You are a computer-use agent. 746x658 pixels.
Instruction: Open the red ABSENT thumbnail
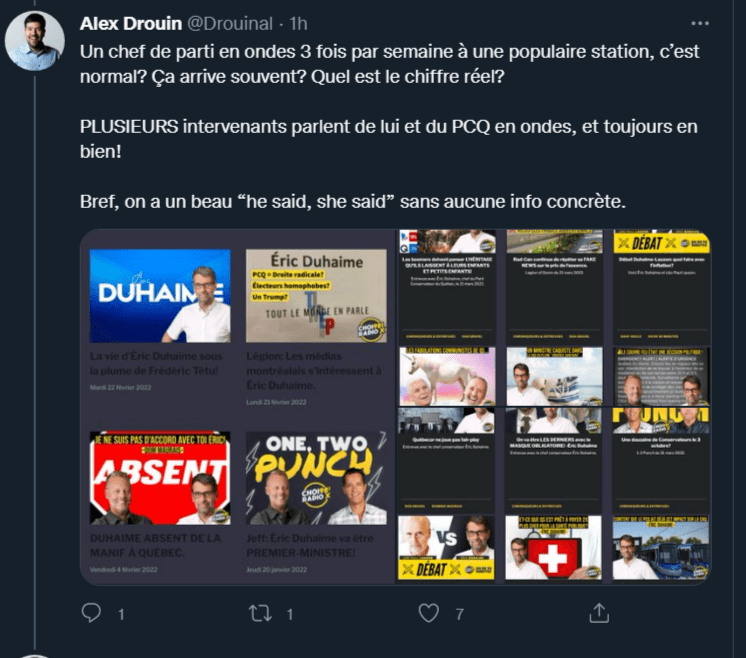160,478
